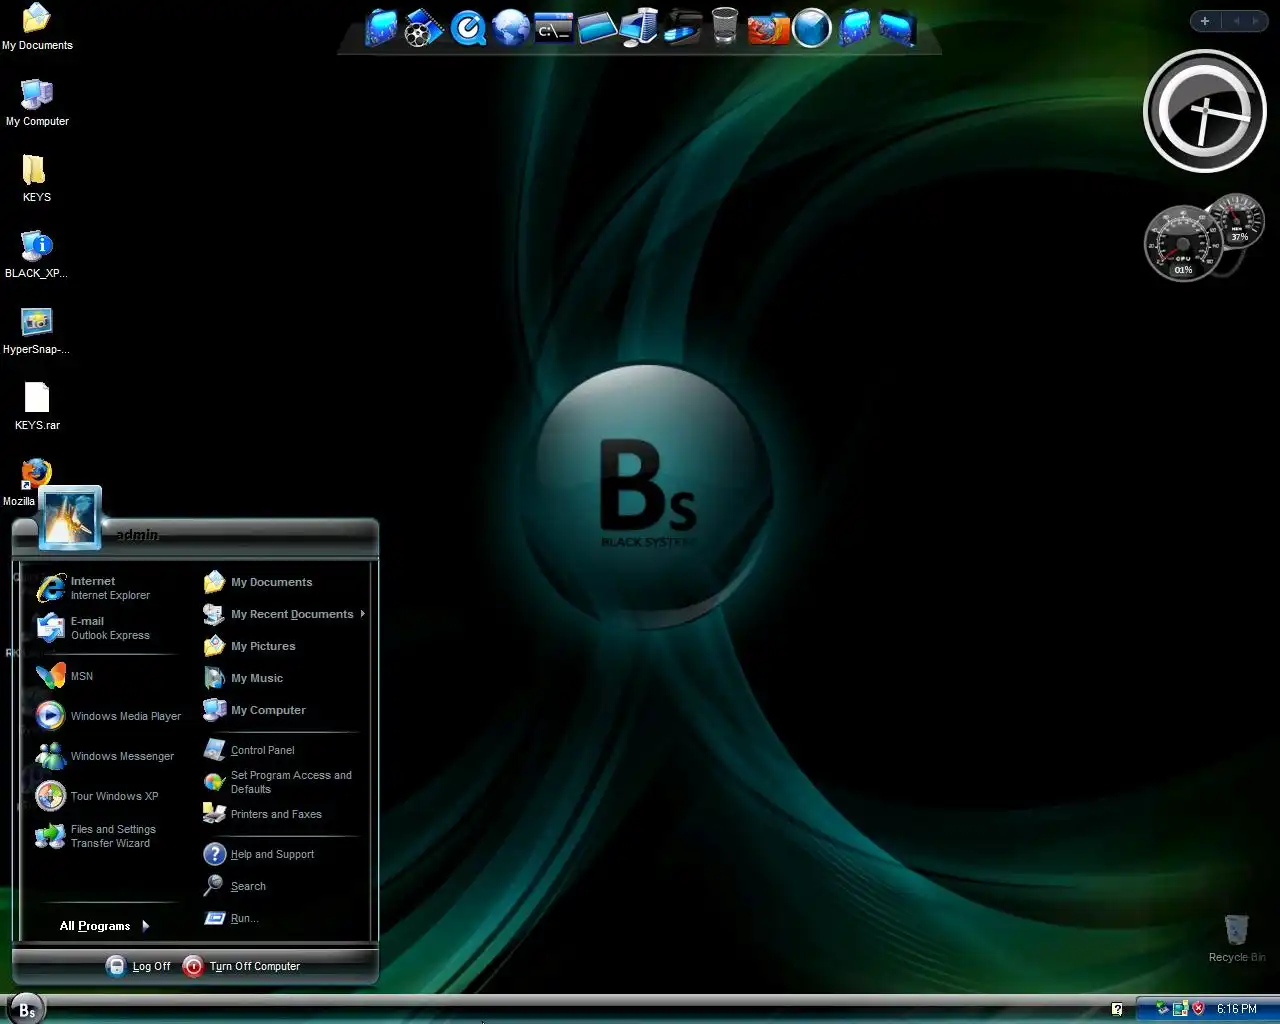Viewport: 1280px width, 1024px height.
Task: Open the black drive folder dock icon
Action: (683, 28)
